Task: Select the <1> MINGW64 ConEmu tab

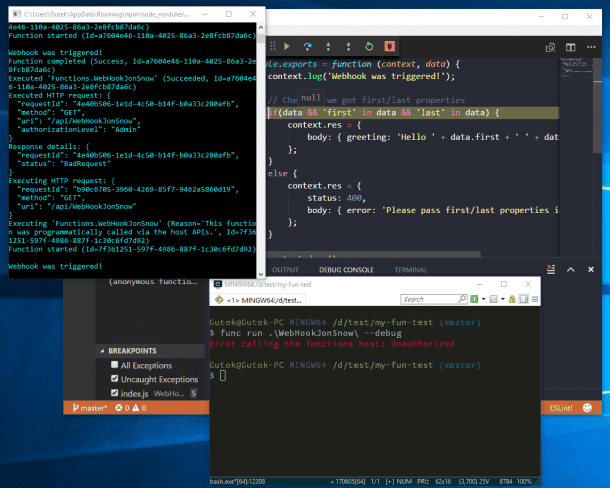Action: click(x=259, y=300)
